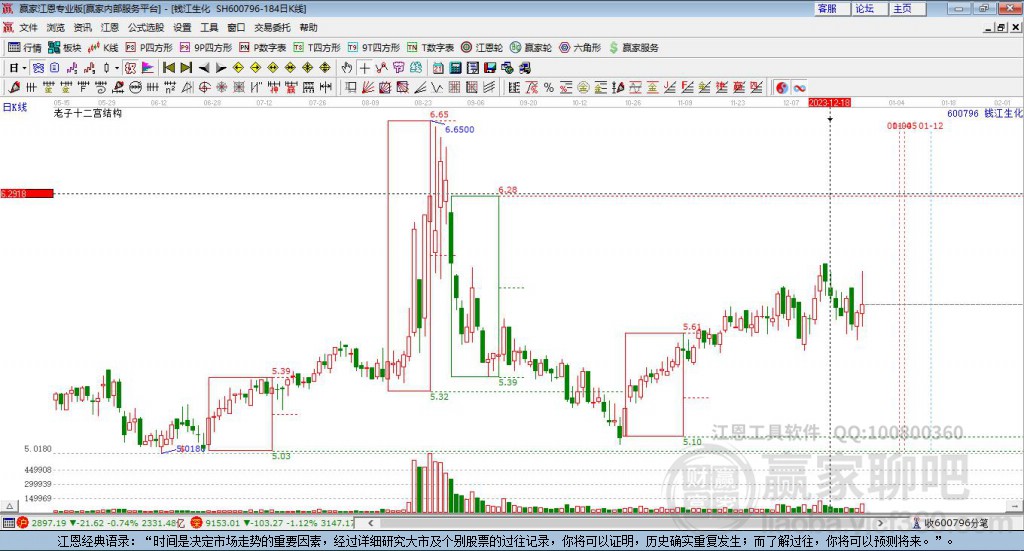Image resolution: width=1024 pixels, height=551 pixels.
Task: Open the 设置 menu
Action: (182, 27)
